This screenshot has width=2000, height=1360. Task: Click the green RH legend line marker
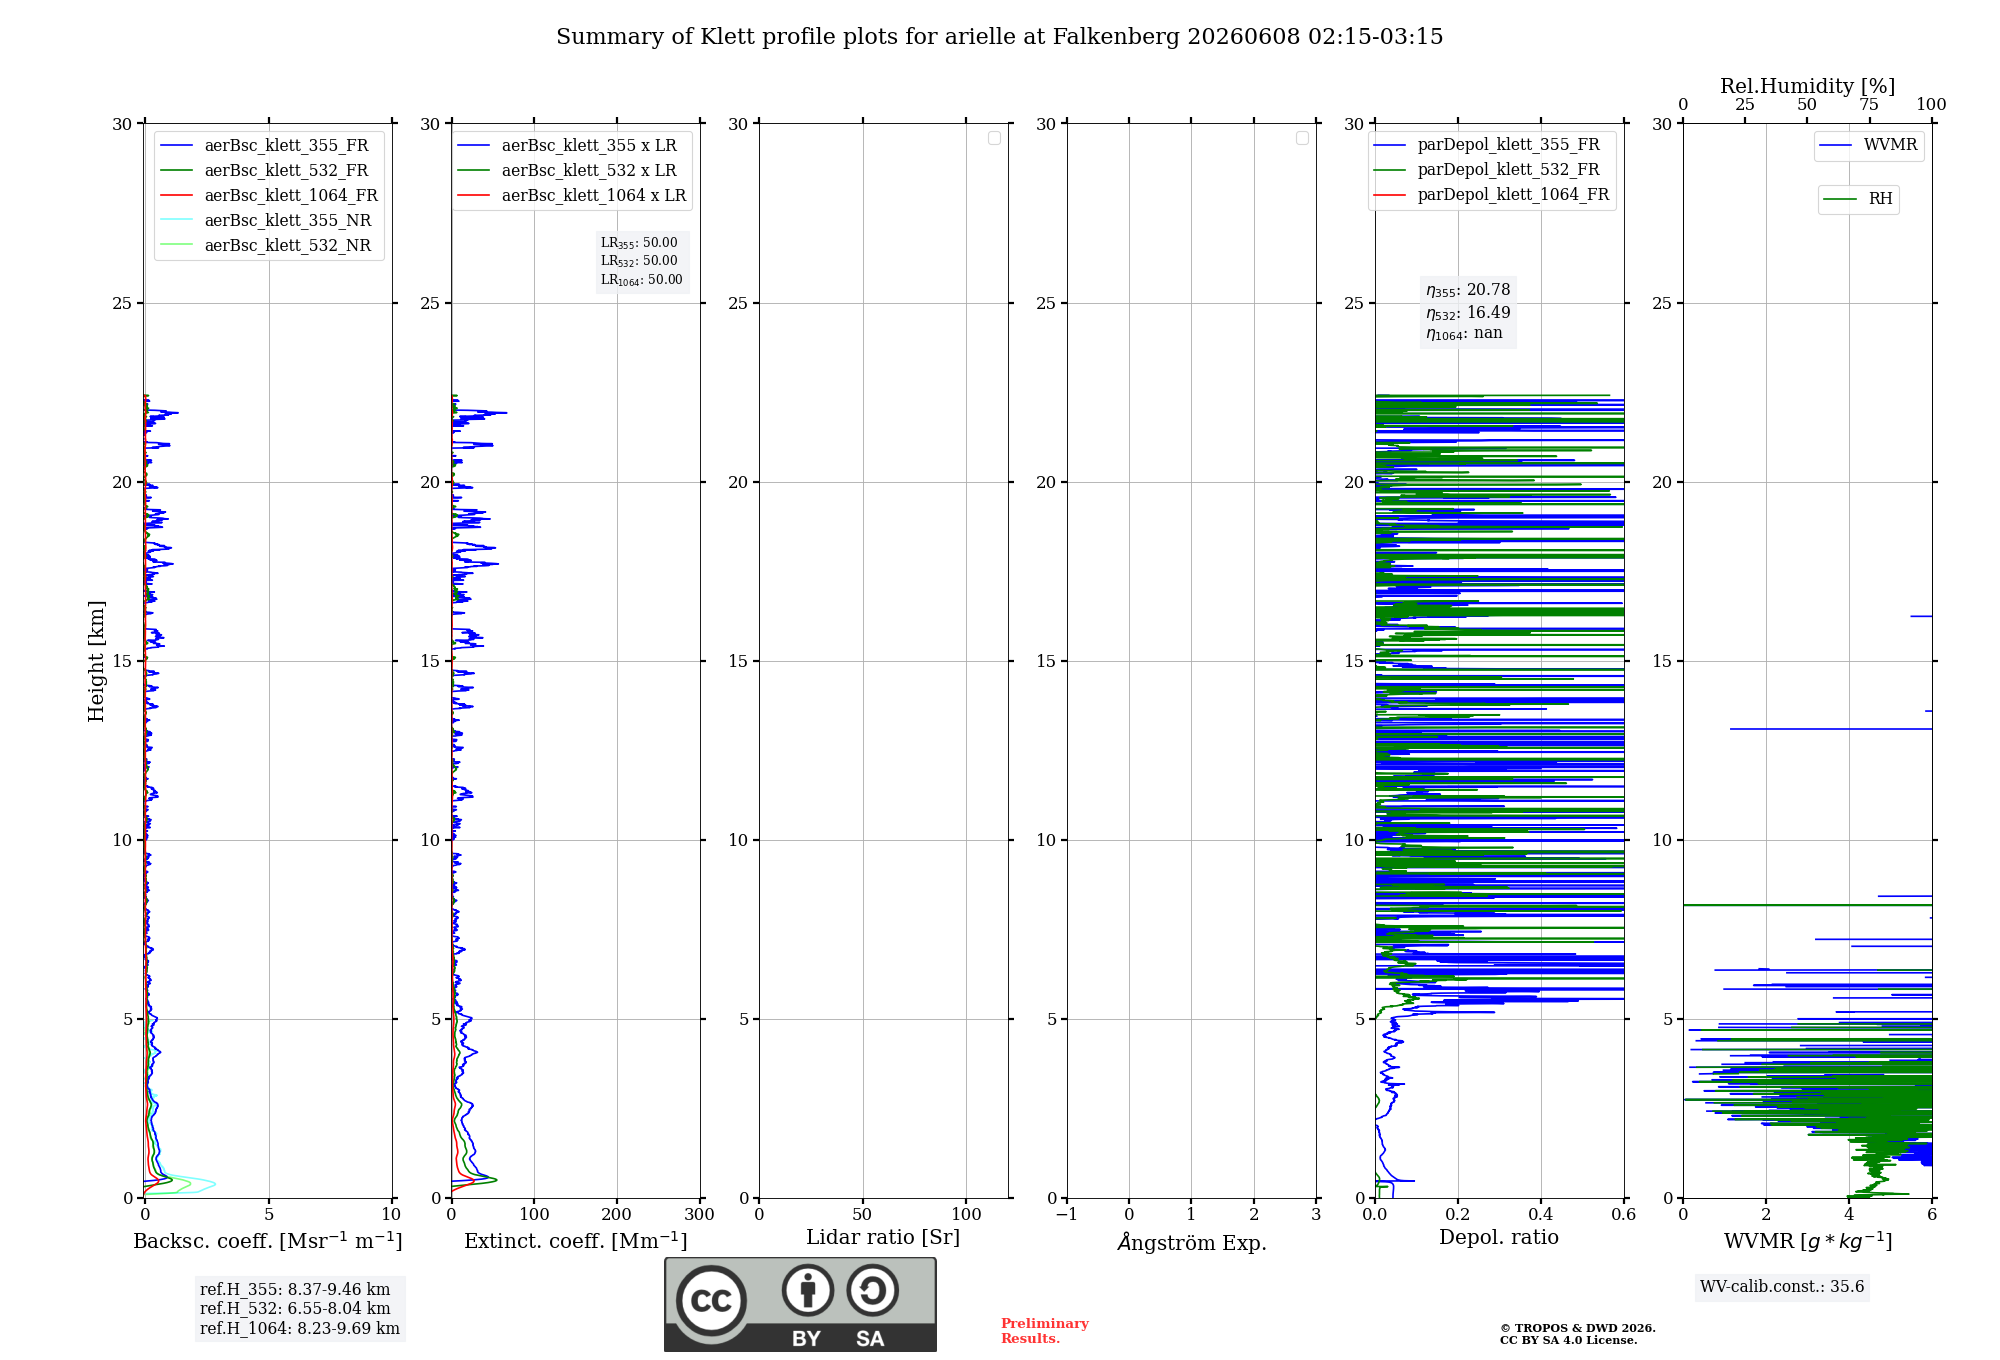tap(1840, 200)
